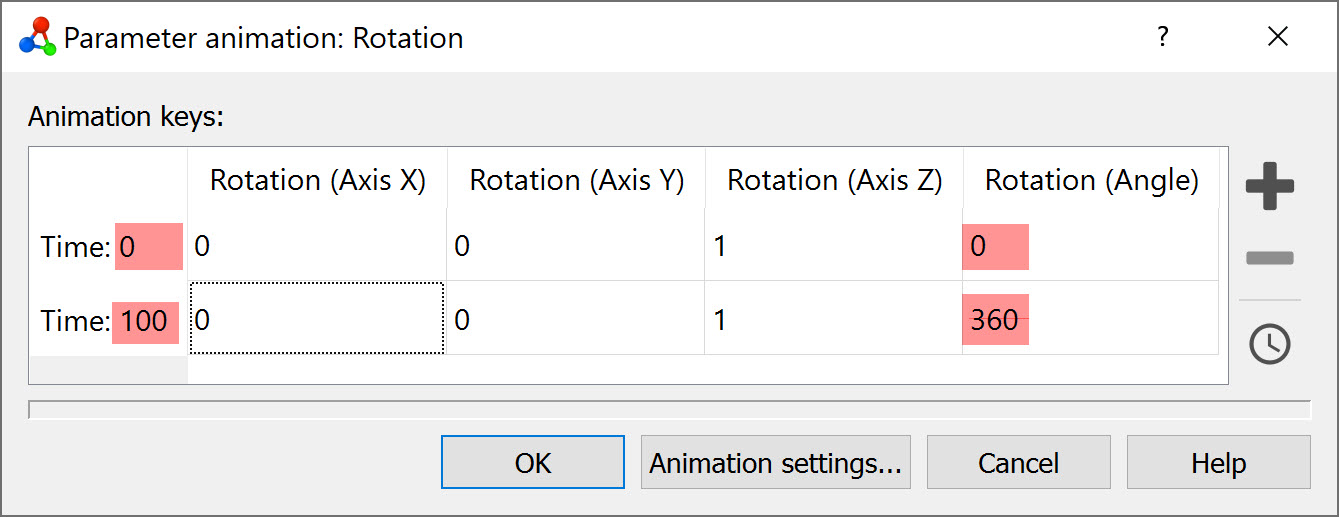This screenshot has height=517, width=1339.
Task: Click the plus icon to add animation key
Action: tap(1269, 186)
